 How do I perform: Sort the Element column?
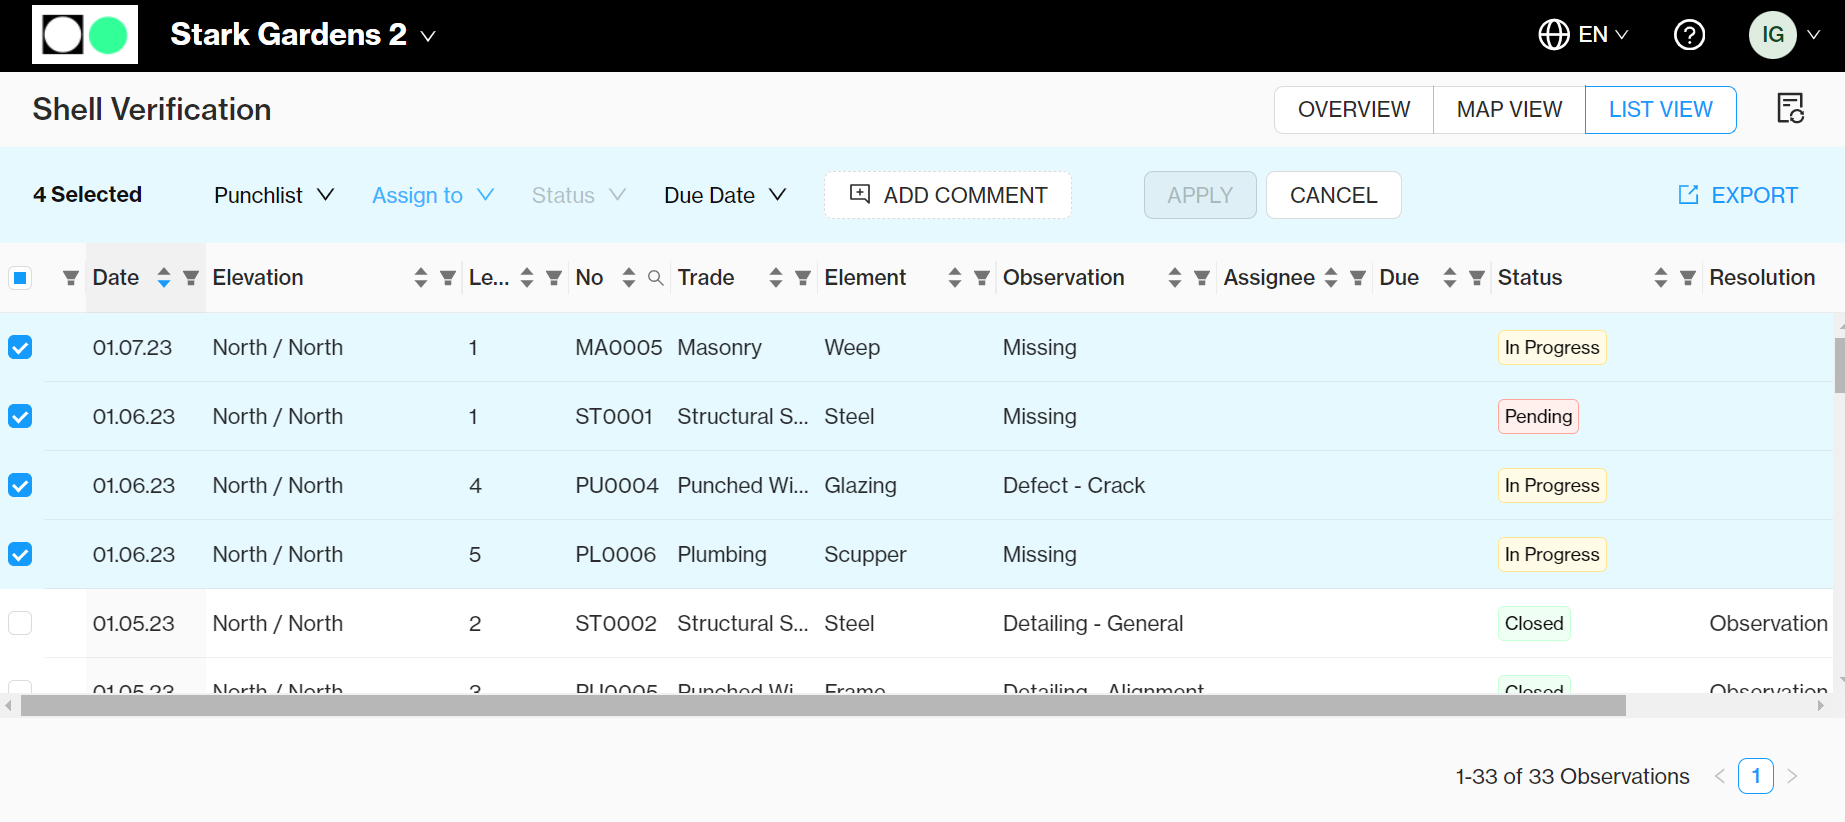pos(955,278)
